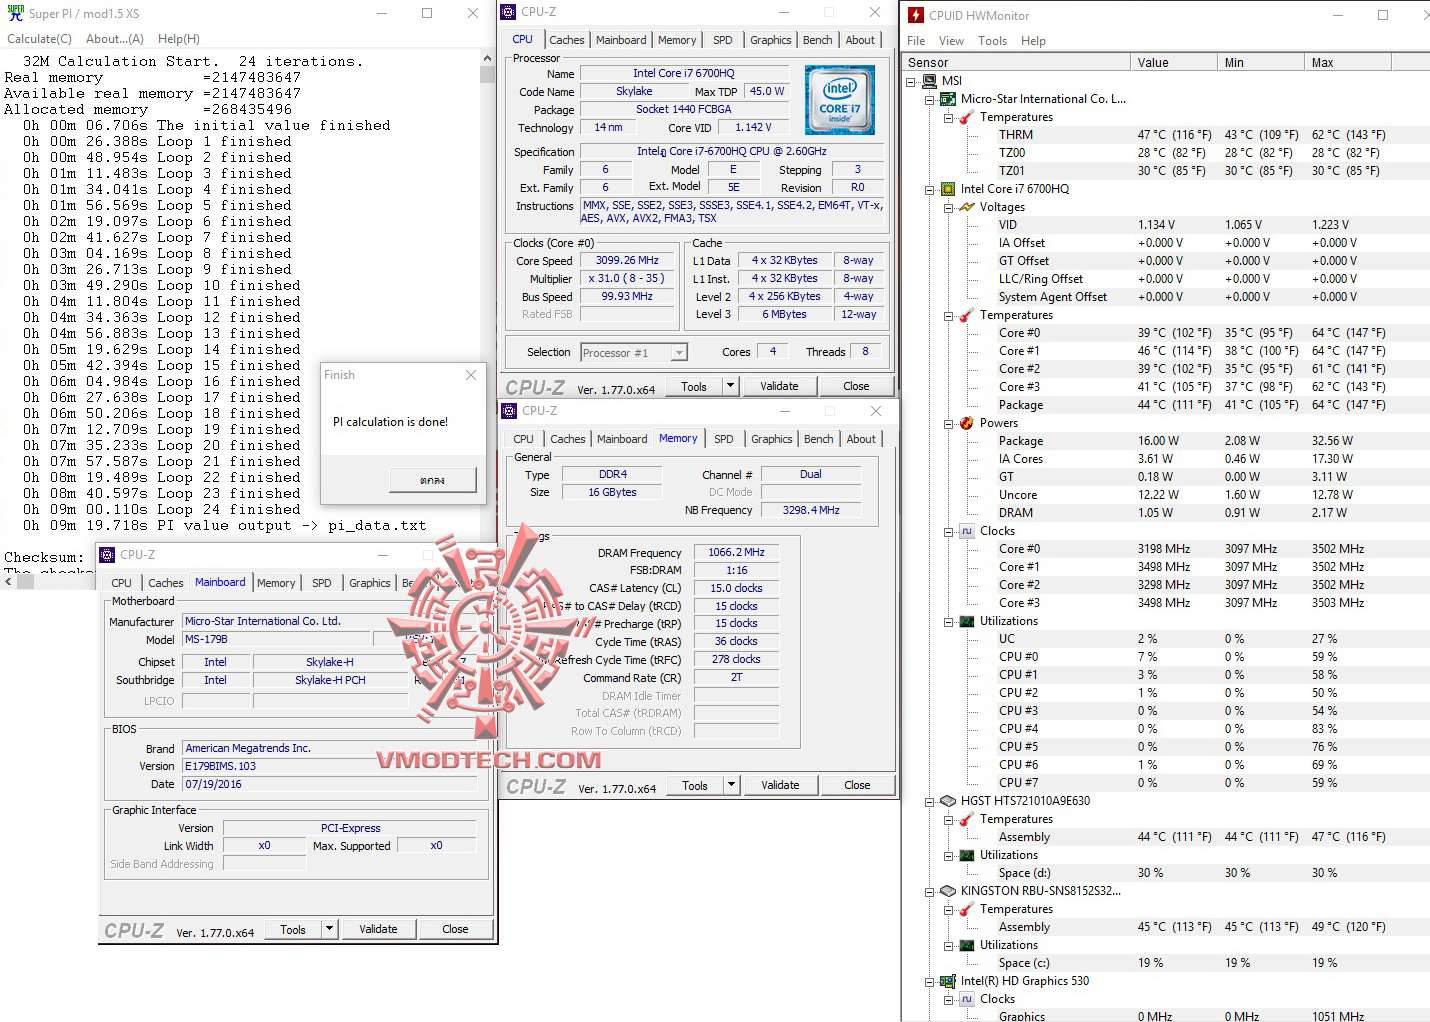Open Tools dropdown arrow in CPU-Z Mainboard window
This screenshot has width=1430, height=1022.
[x=329, y=929]
